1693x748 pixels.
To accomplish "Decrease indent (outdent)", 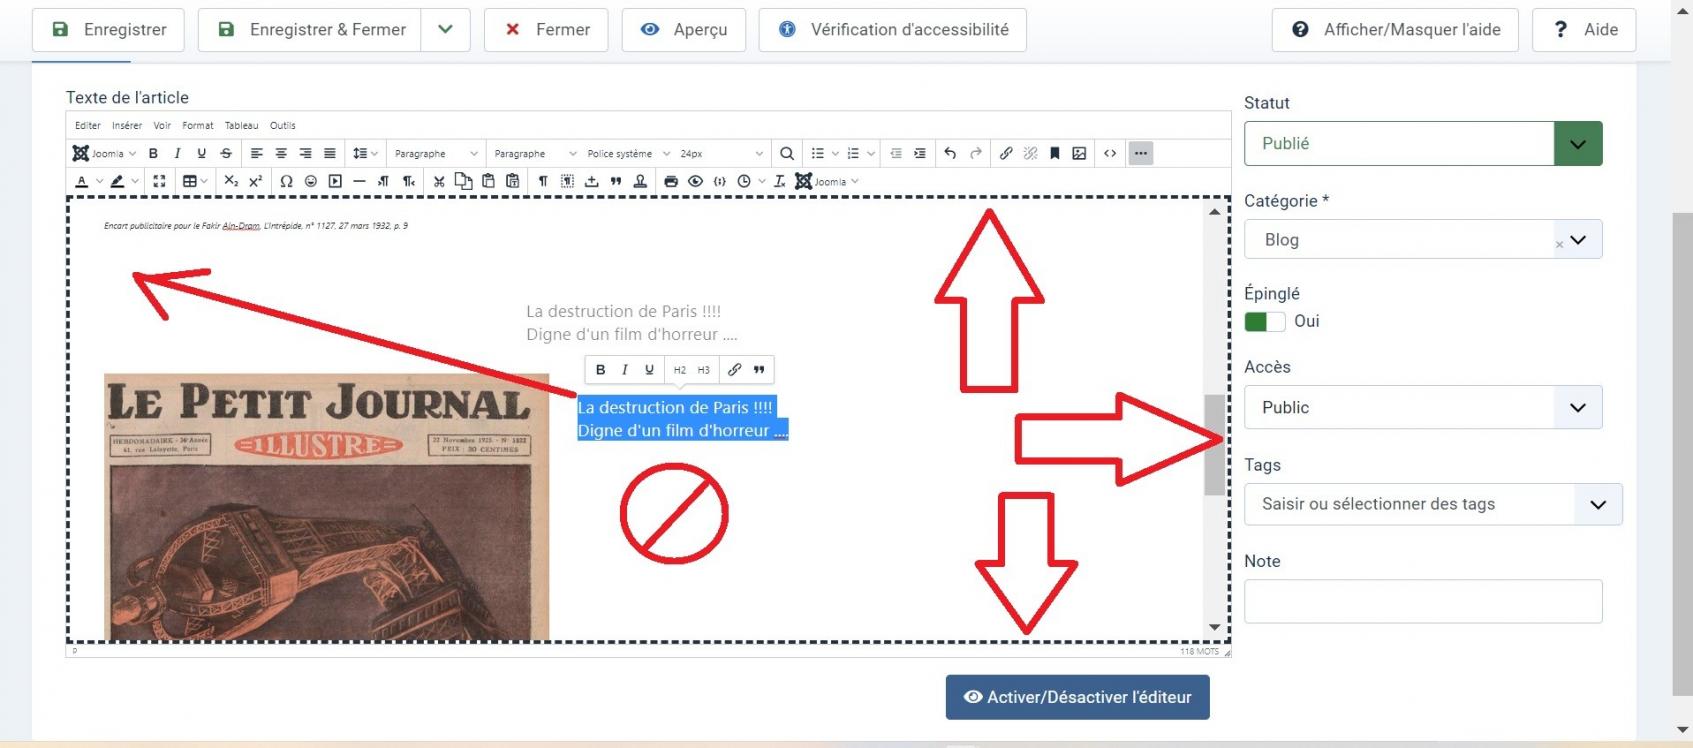I will click(x=896, y=153).
